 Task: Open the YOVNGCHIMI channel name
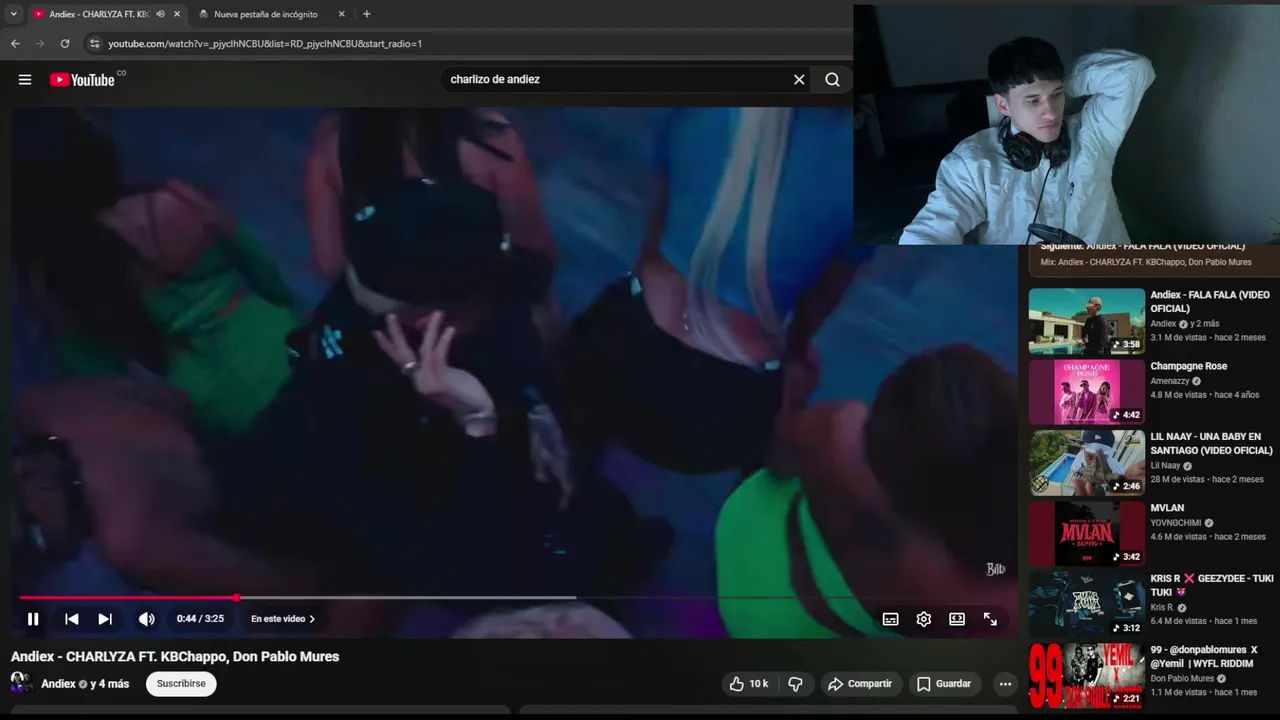click(x=1177, y=523)
